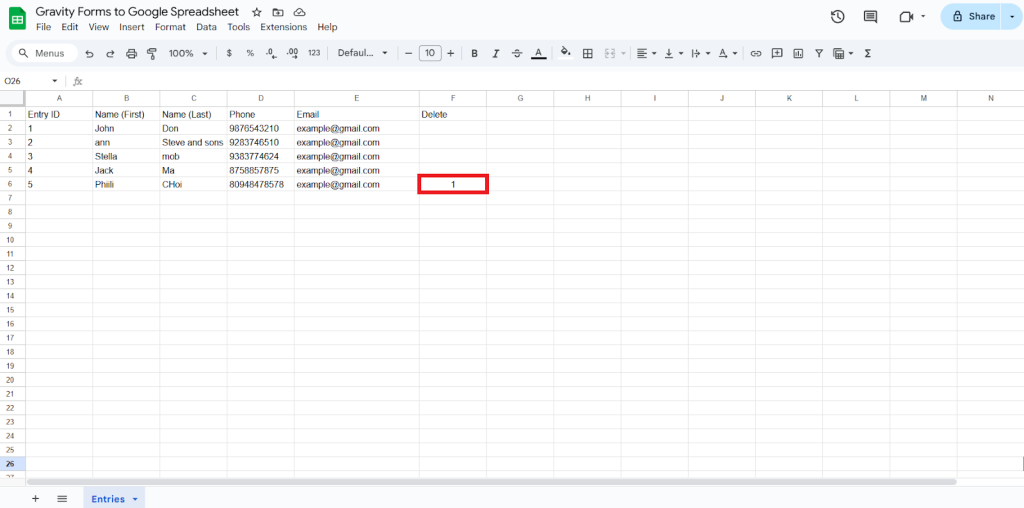1024x508 pixels.
Task: Open the zoom 100% dropdown
Action: (x=188, y=54)
